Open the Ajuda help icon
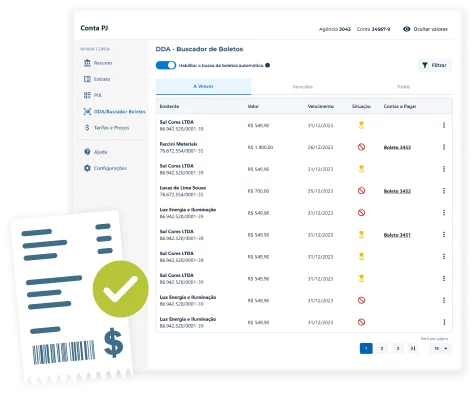This screenshot has width=475, height=396. 87,152
